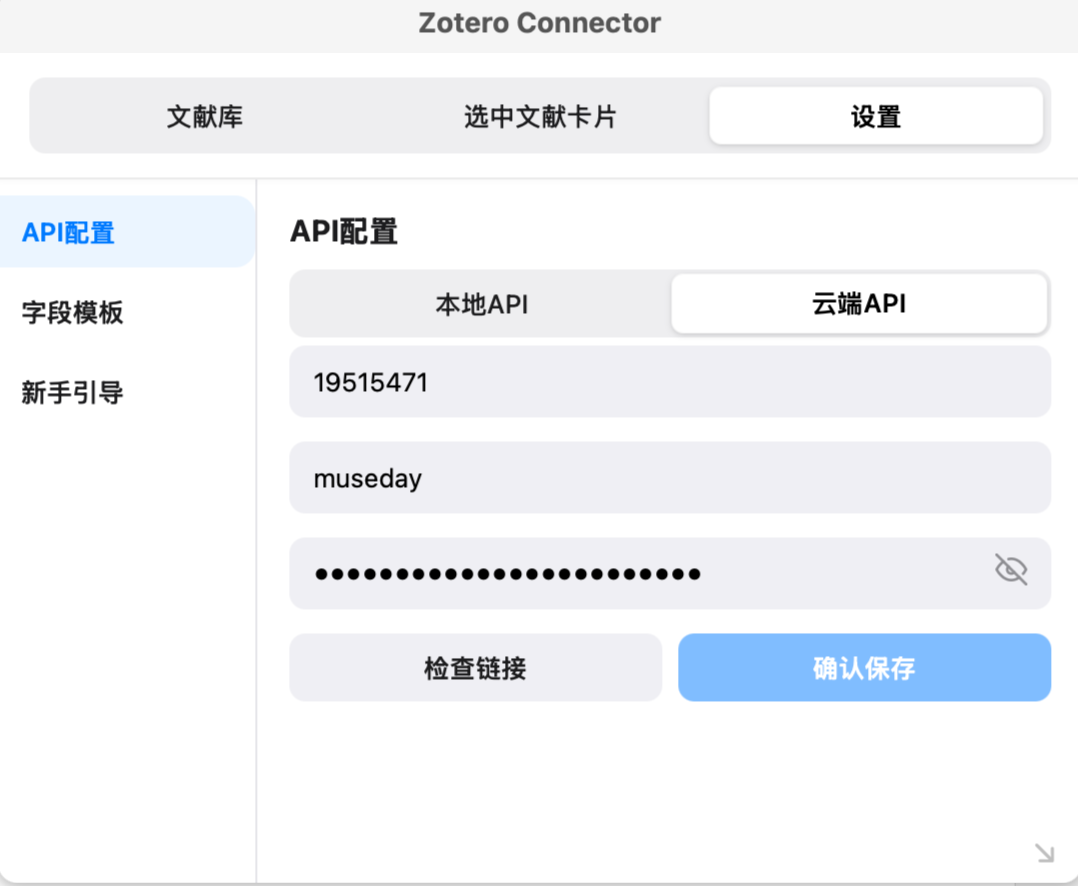Select the 设置 tab

point(876,117)
